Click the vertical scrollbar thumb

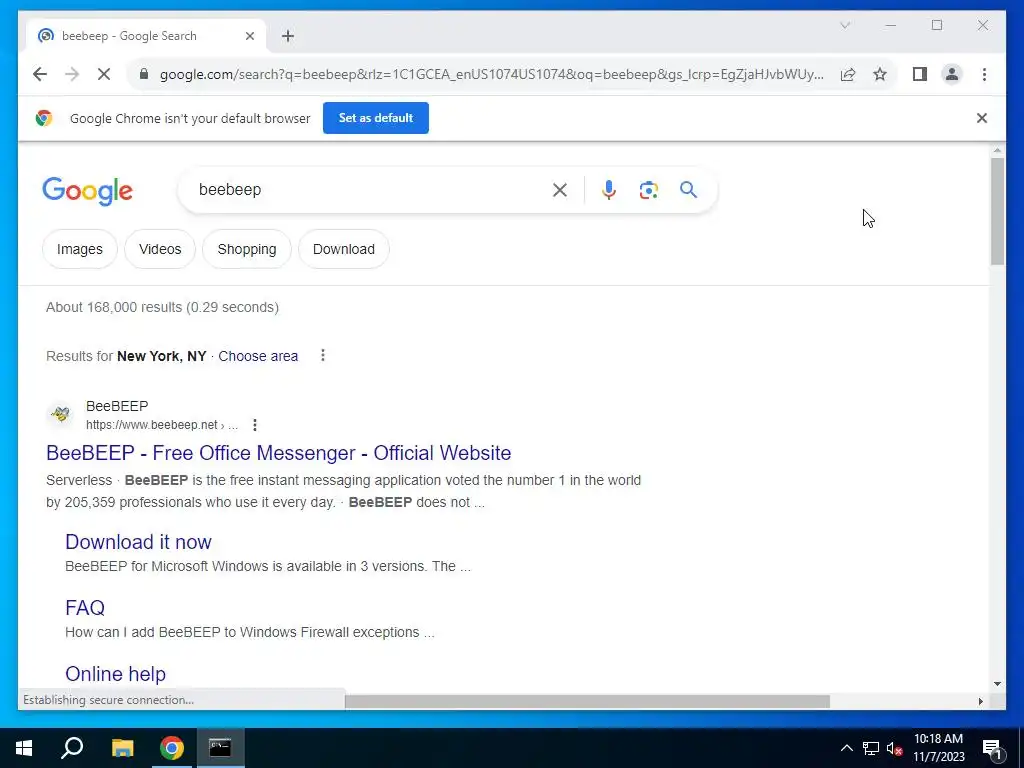[x=997, y=211]
